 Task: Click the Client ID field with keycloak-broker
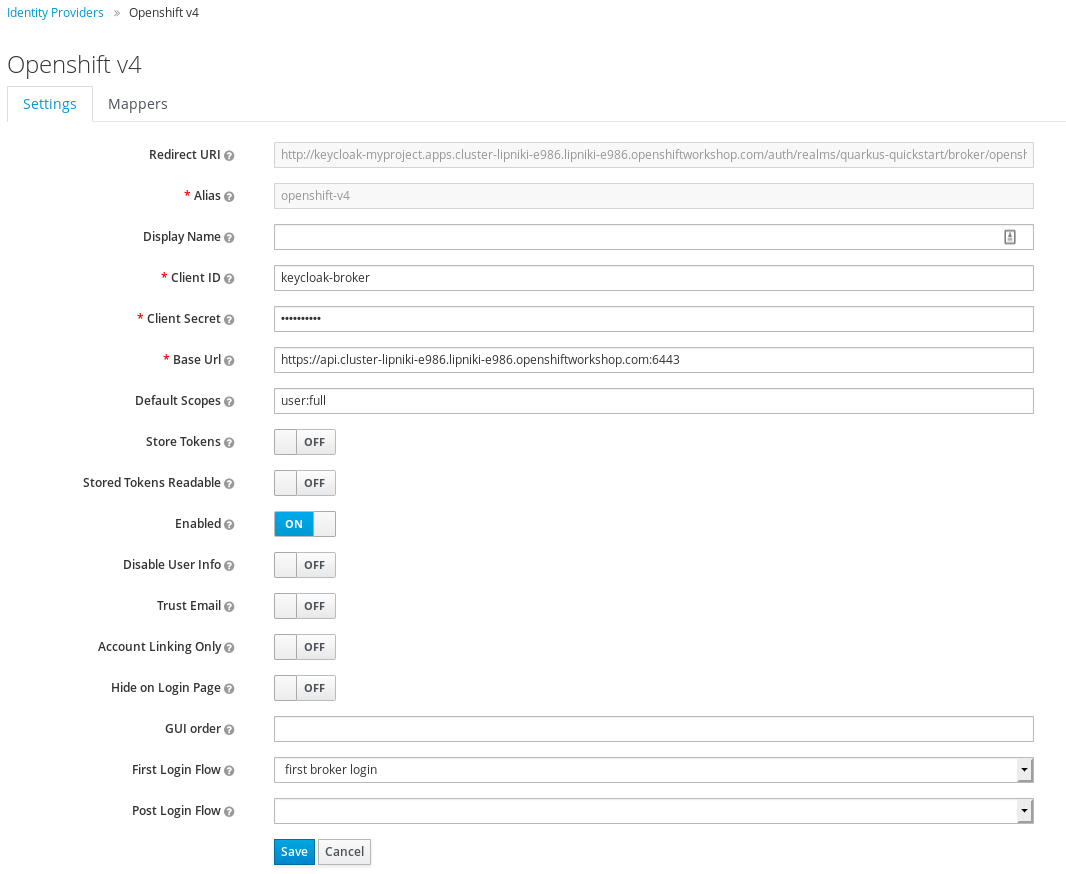tap(653, 278)
